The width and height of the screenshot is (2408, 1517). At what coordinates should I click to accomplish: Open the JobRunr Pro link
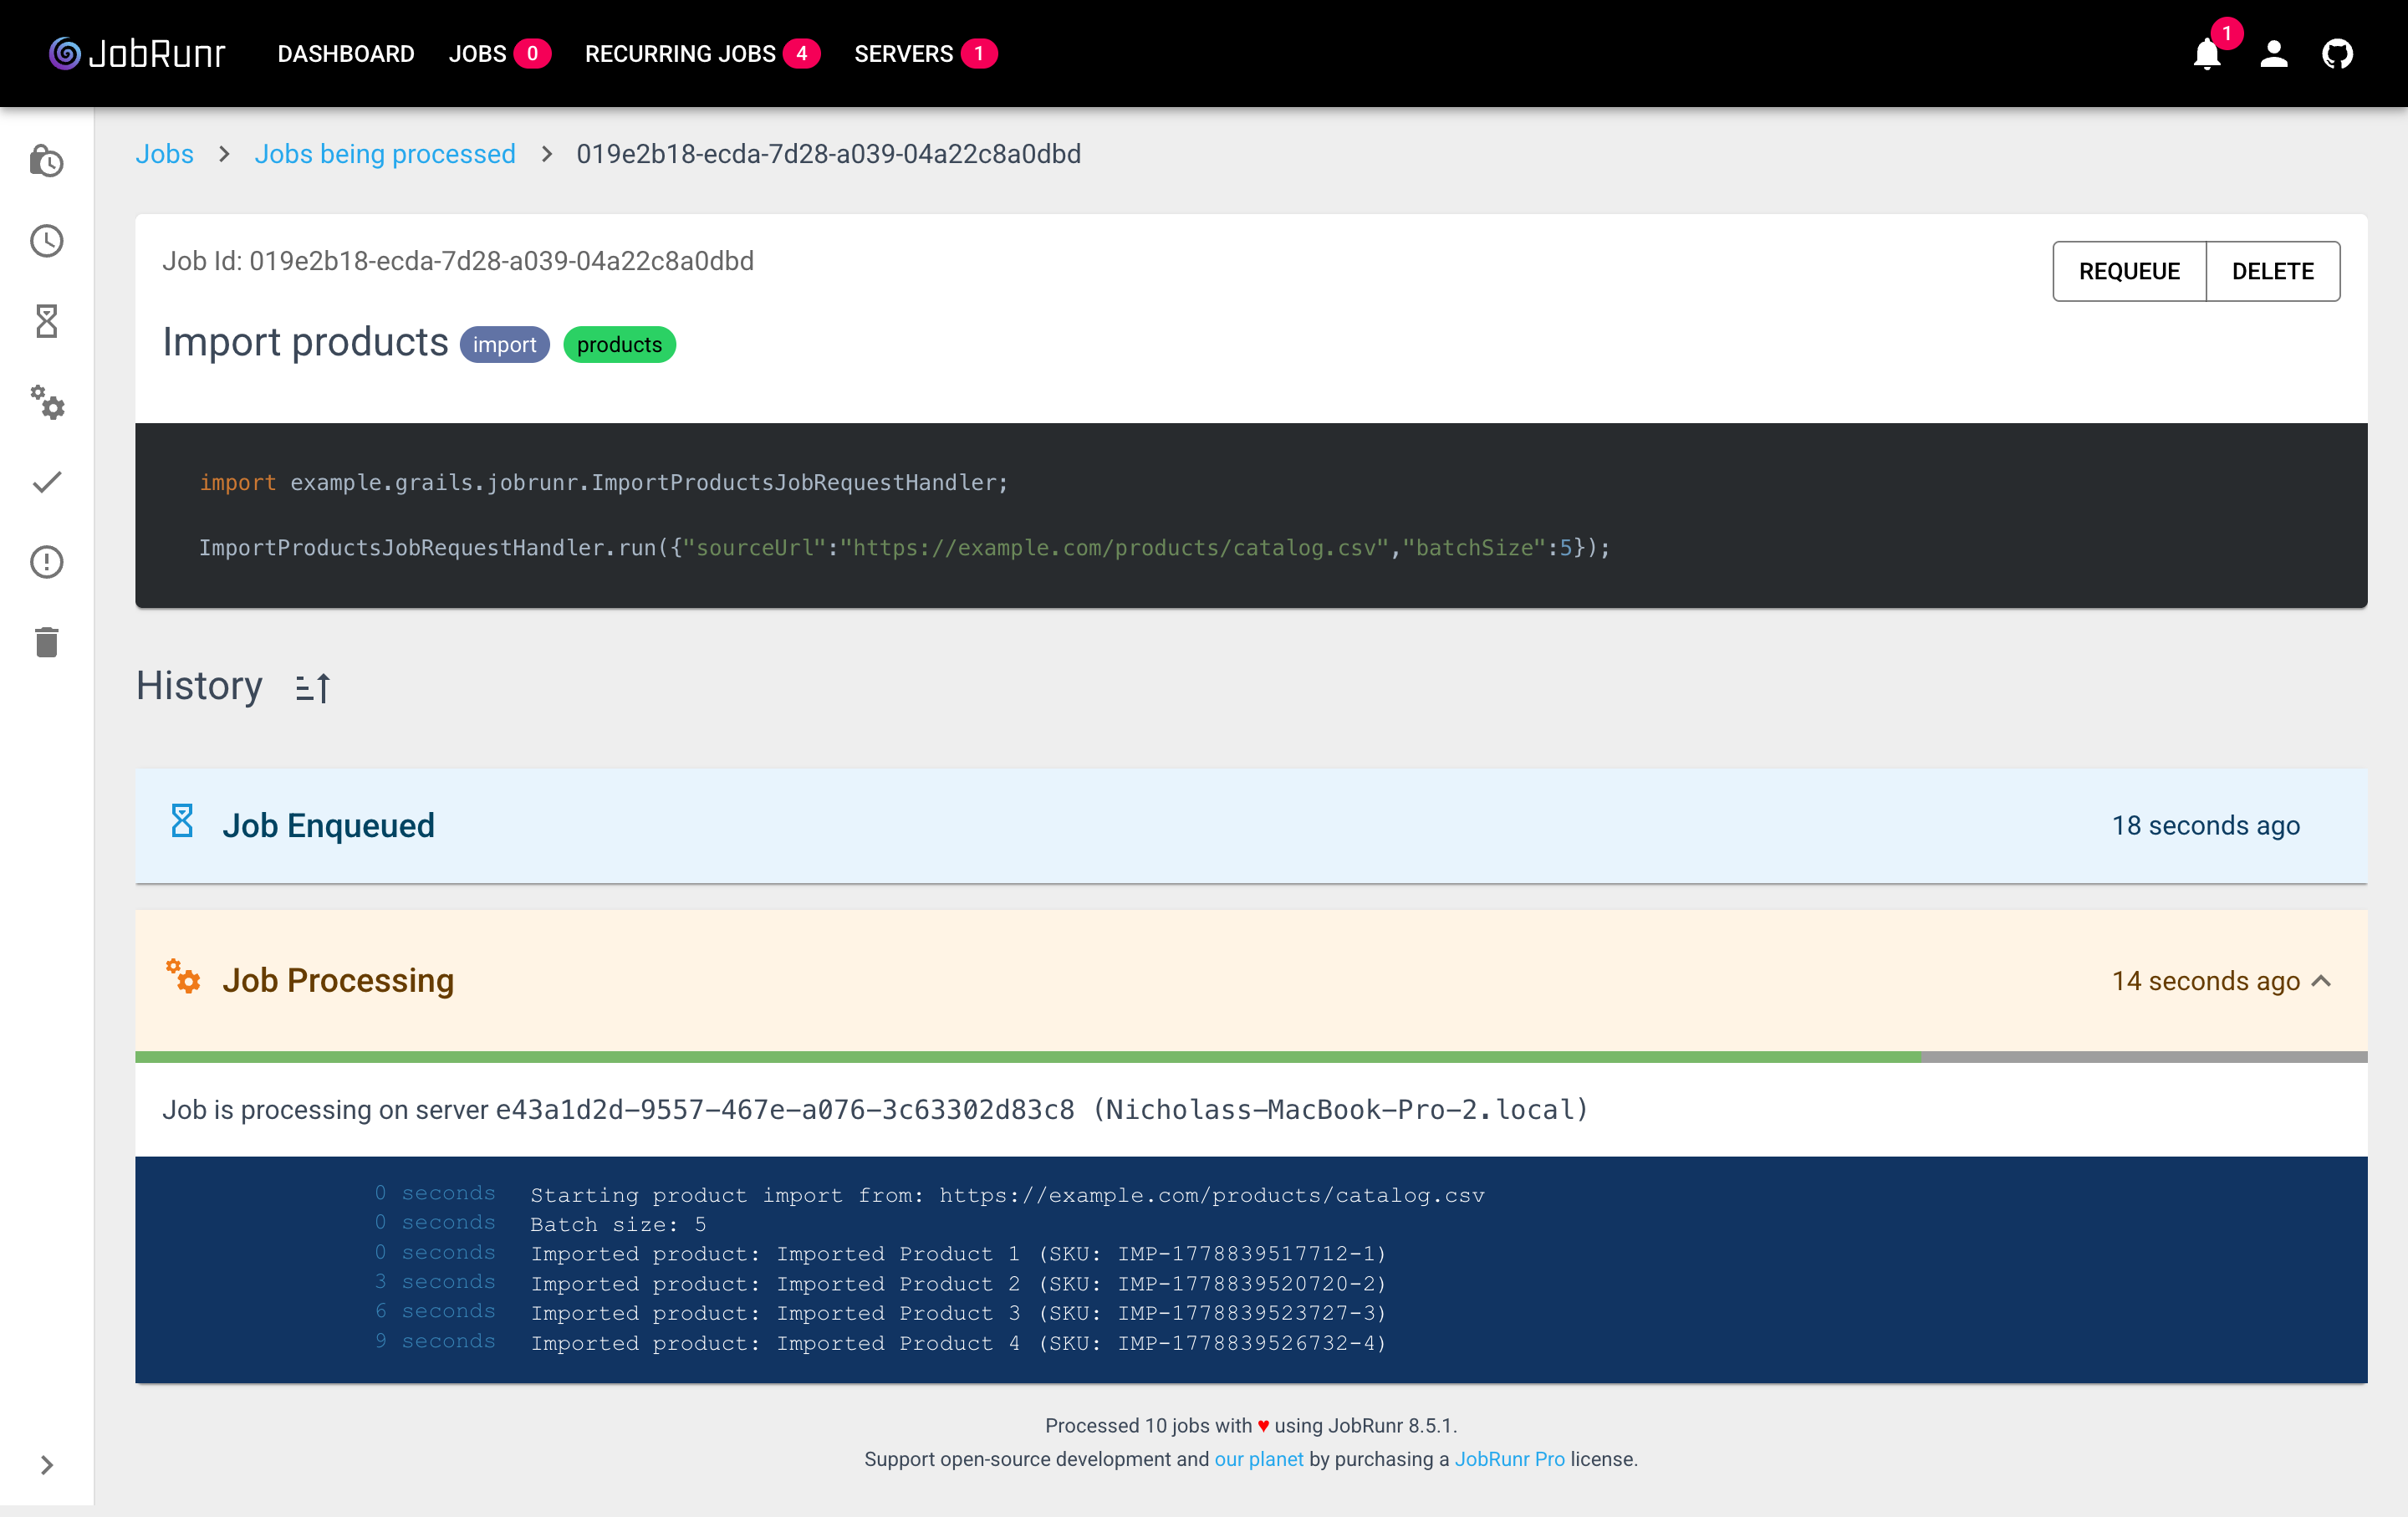point(1509,1459)
